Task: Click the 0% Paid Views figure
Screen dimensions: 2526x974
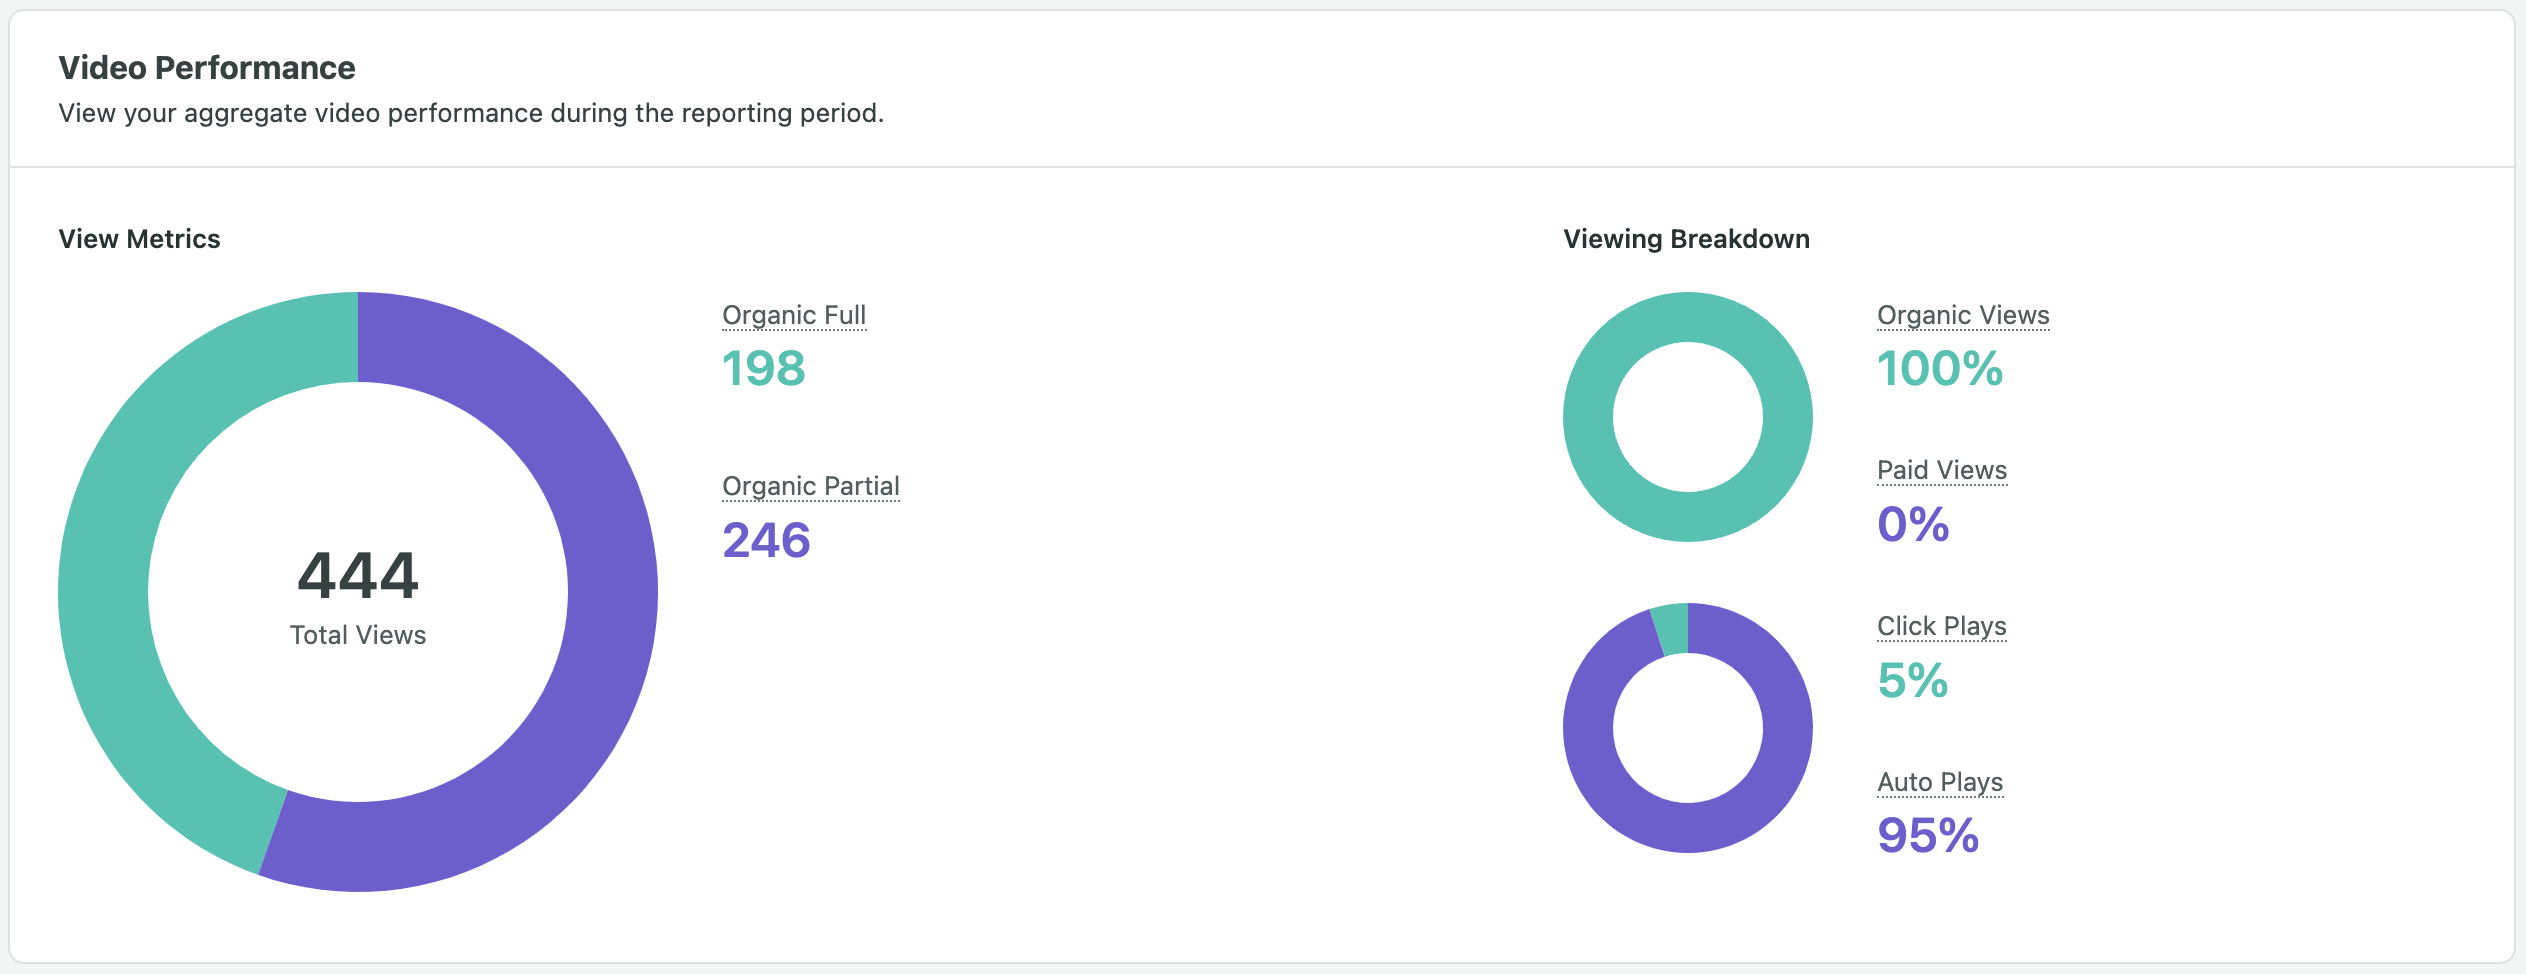Action: coord(1912,524)
